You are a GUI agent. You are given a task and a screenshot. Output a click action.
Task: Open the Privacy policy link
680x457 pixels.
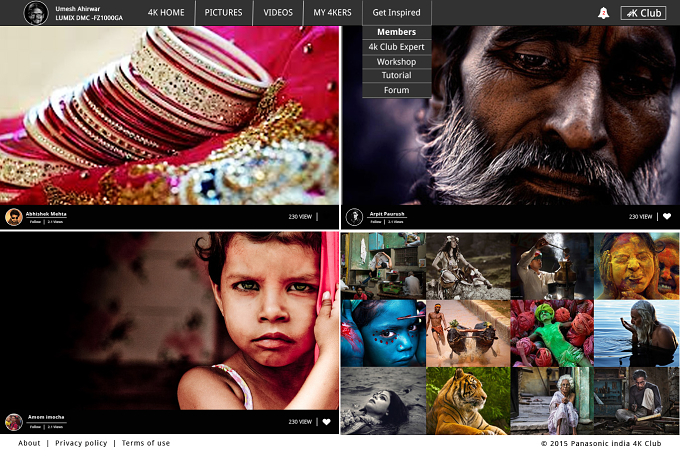pos(81,443)
